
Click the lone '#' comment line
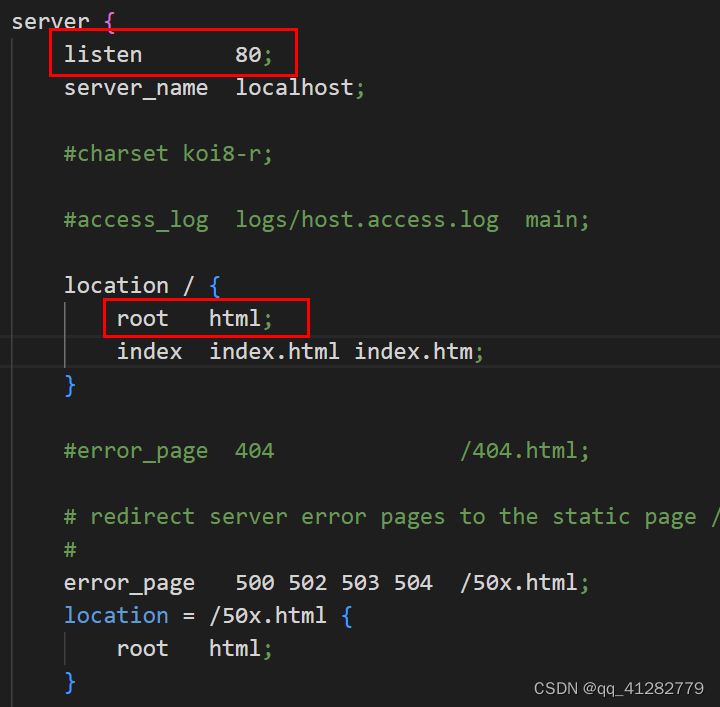coord(70,549)
